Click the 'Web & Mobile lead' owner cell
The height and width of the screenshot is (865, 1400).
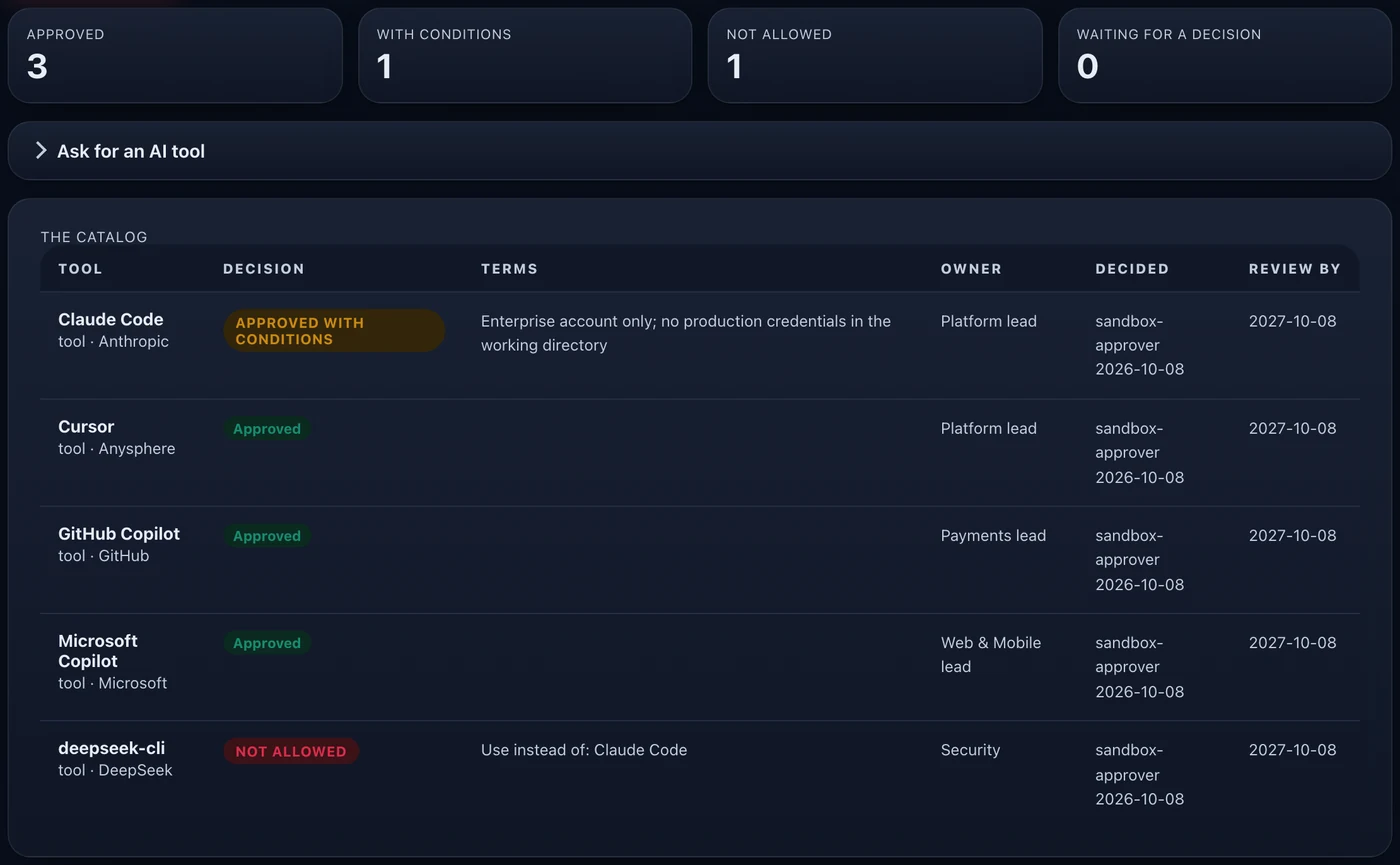[991, 655]
